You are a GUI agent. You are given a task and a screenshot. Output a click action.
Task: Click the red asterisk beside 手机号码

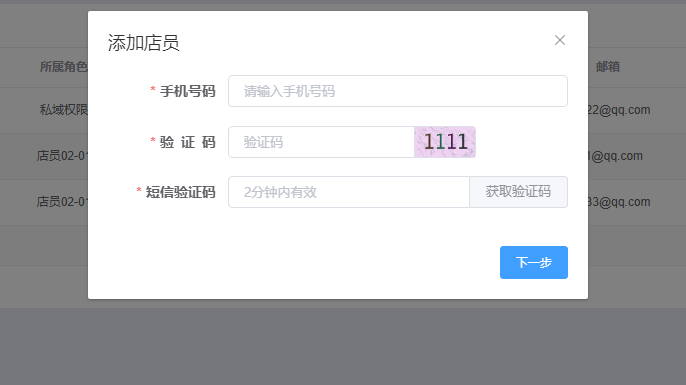tap(153, 90)
